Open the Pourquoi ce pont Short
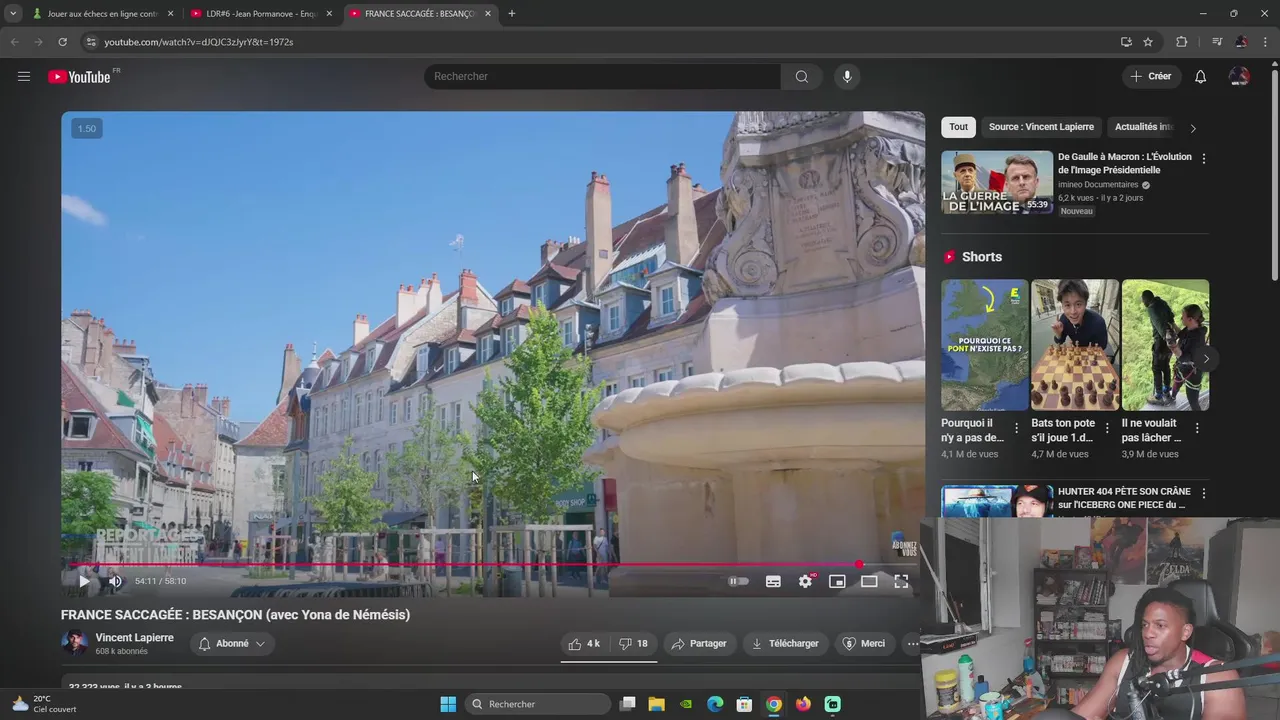This screenshot has width=1280, height=720. pyautogui.click(x=984, y=345)
